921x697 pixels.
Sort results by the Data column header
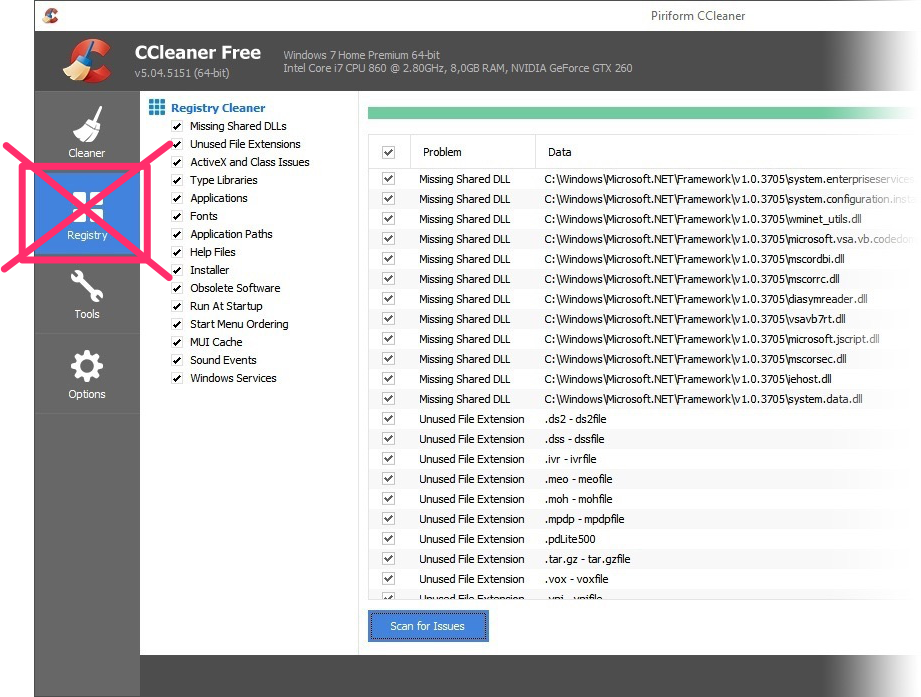coord(559,152)
